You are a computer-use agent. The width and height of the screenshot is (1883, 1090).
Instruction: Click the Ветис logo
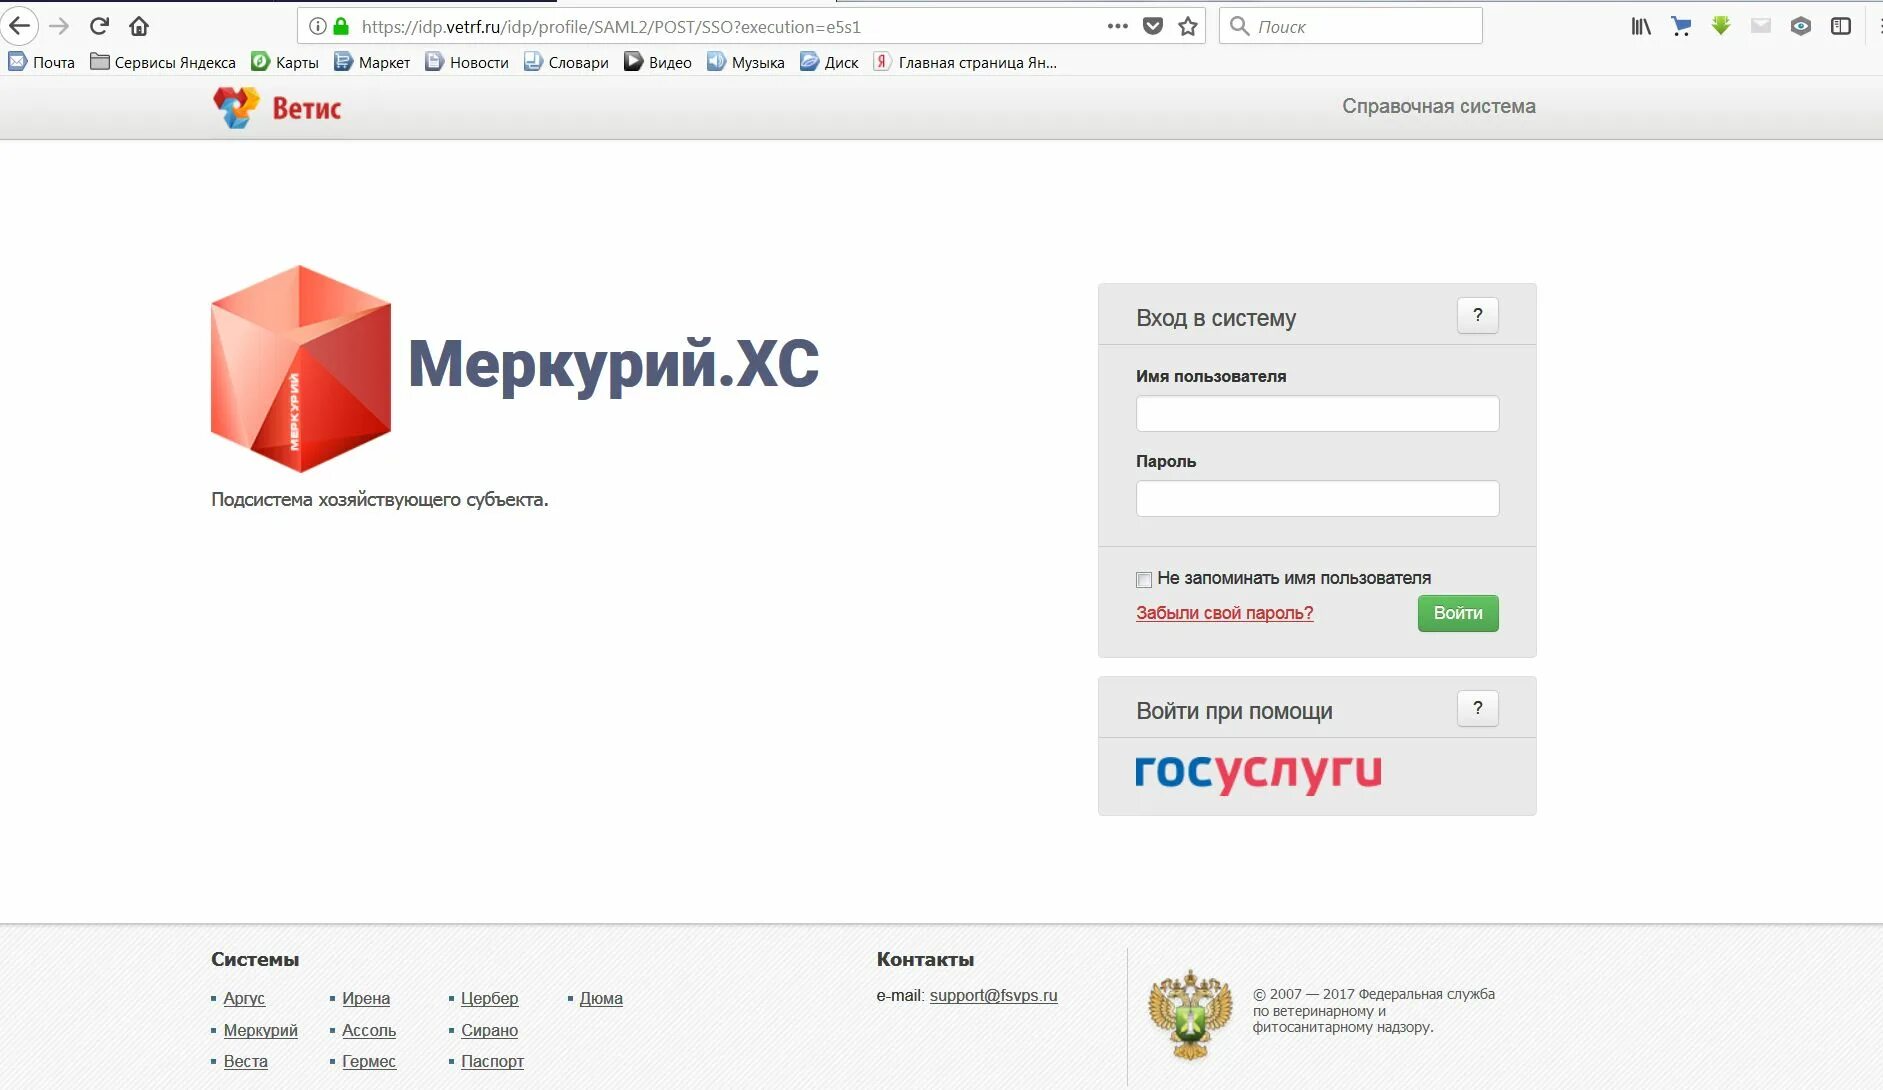[x=277, y=107]
